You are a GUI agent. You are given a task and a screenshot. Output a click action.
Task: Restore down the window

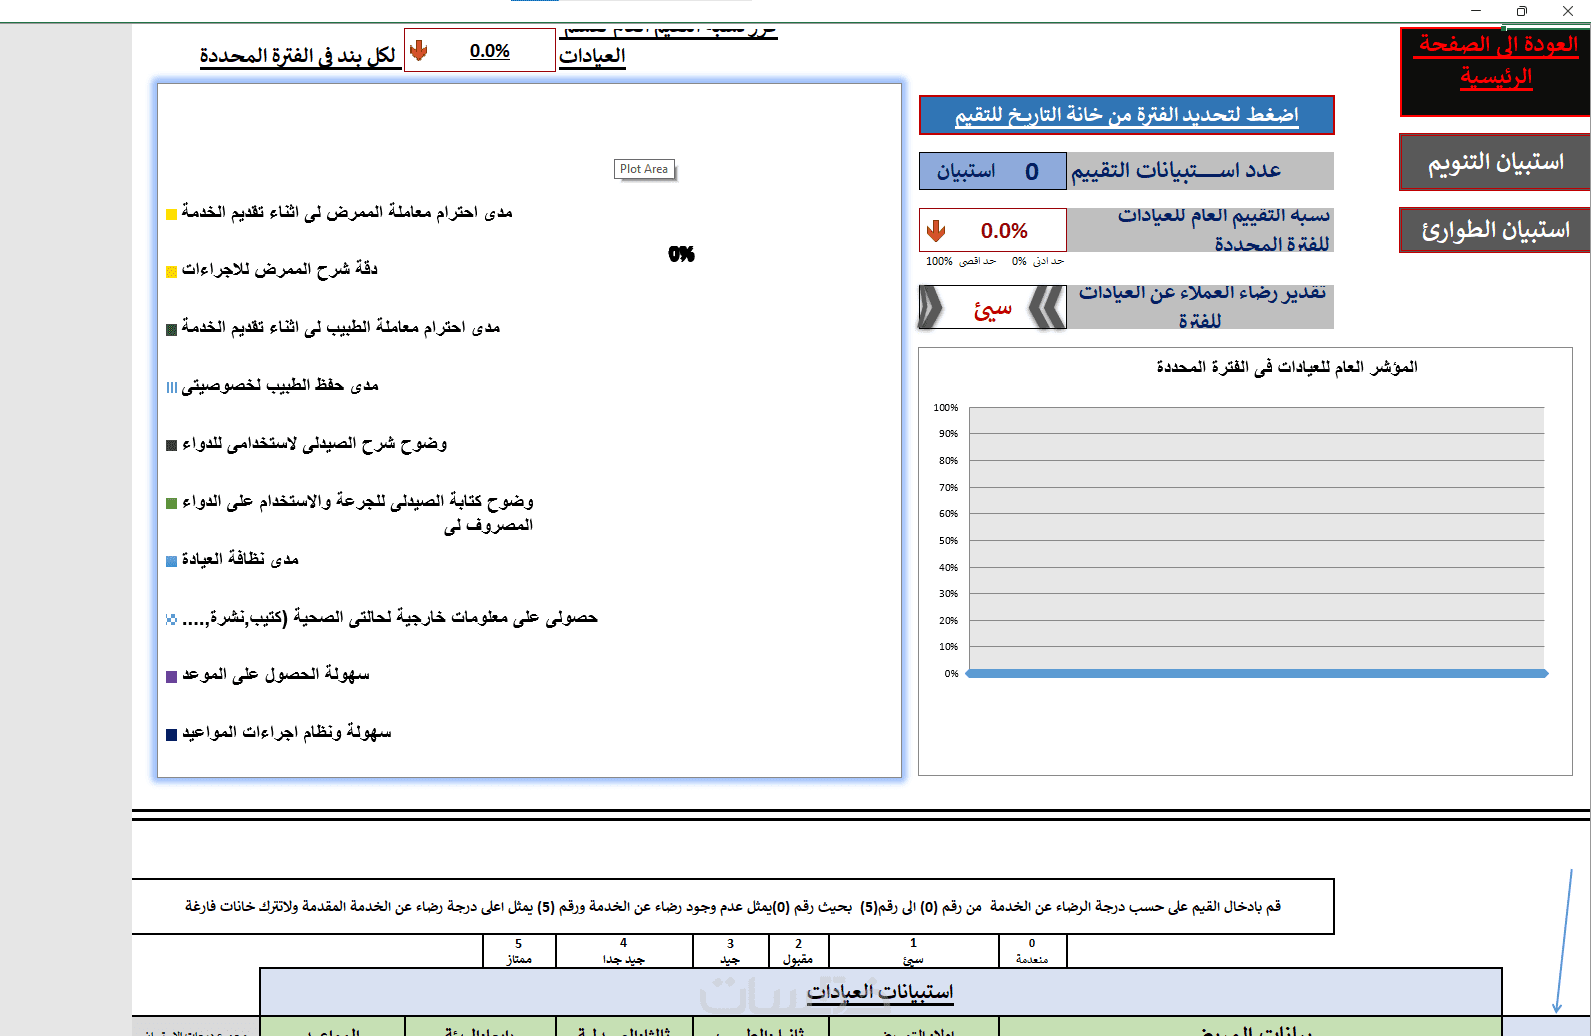tap(1522, 11)
